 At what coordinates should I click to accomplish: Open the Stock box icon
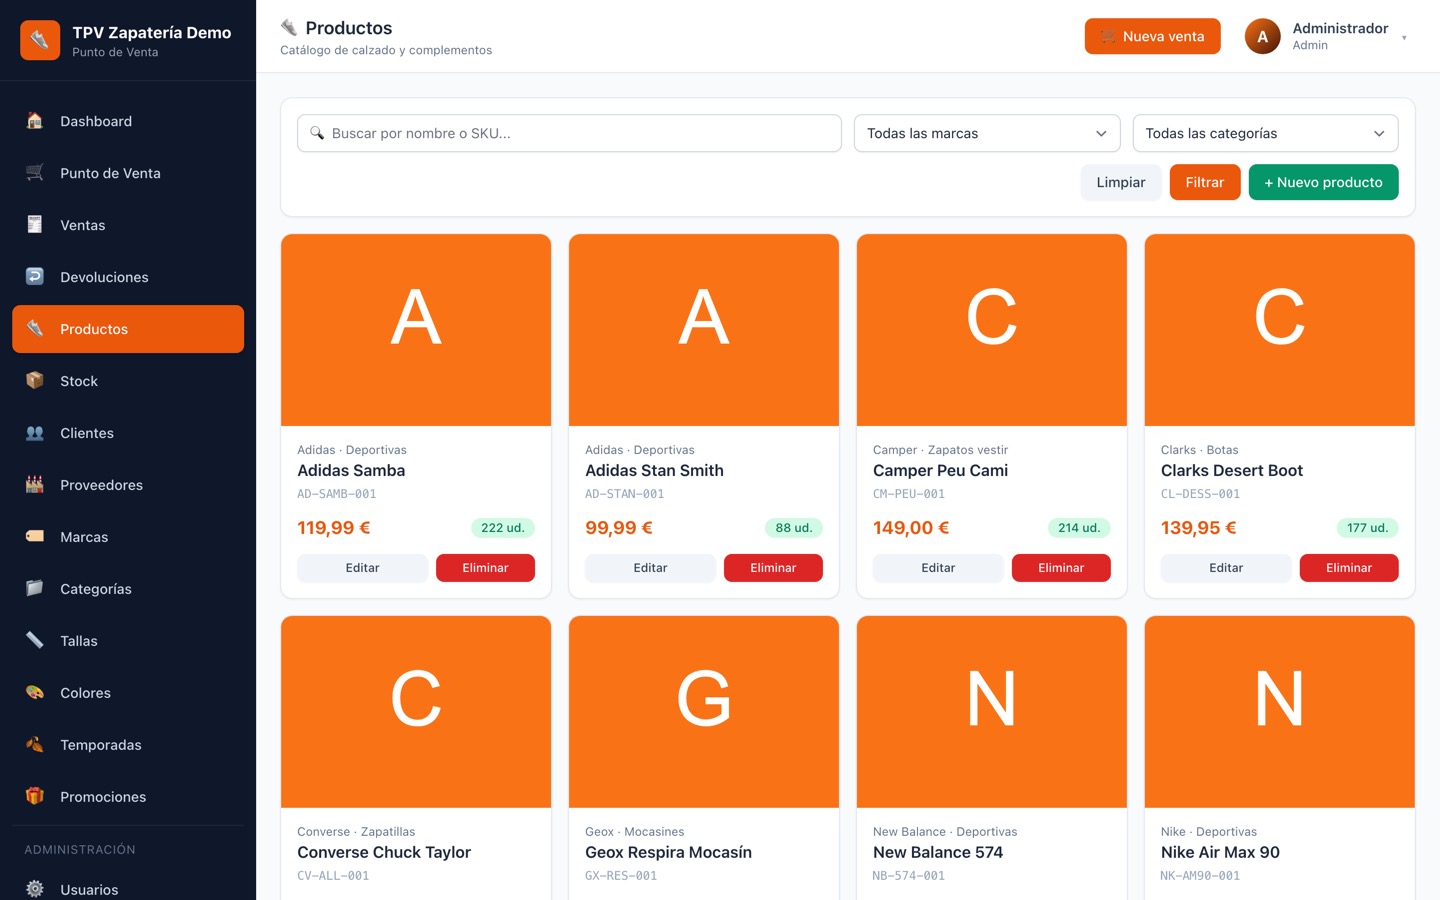pyautogui.click(x=35, y=381)
